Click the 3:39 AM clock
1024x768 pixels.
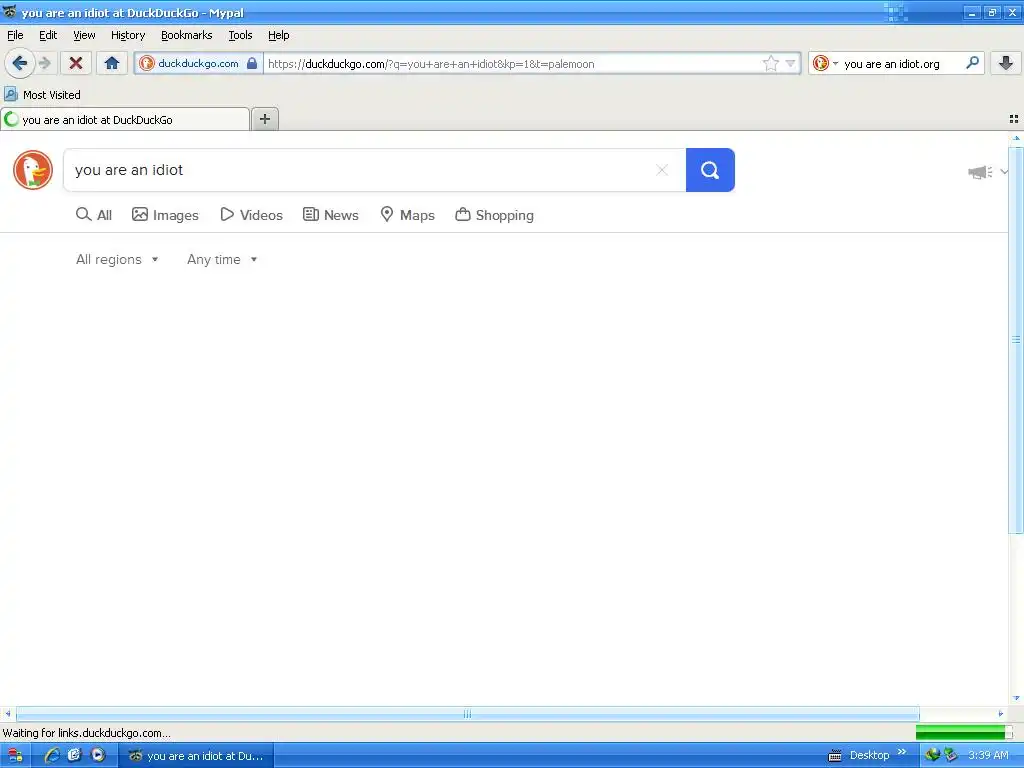tap(988, 756)
